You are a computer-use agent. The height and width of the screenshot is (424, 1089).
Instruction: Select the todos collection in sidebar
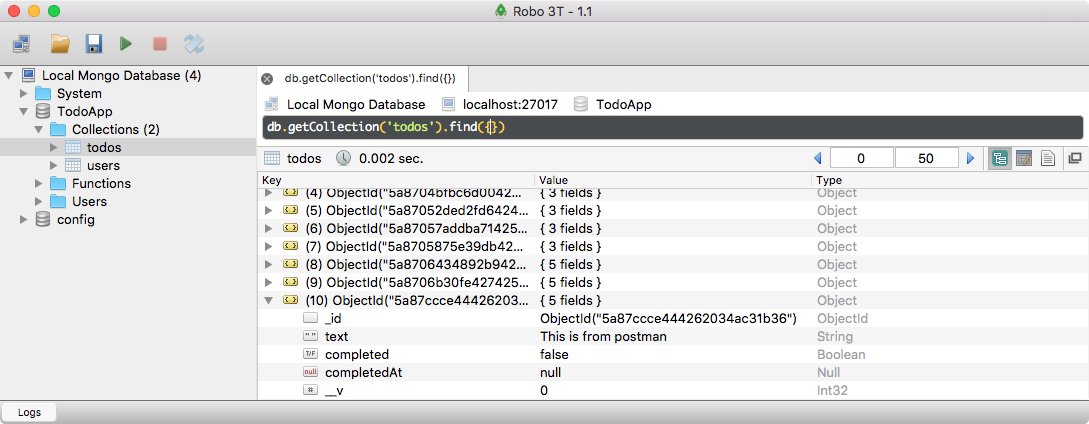tap(104, 147)
